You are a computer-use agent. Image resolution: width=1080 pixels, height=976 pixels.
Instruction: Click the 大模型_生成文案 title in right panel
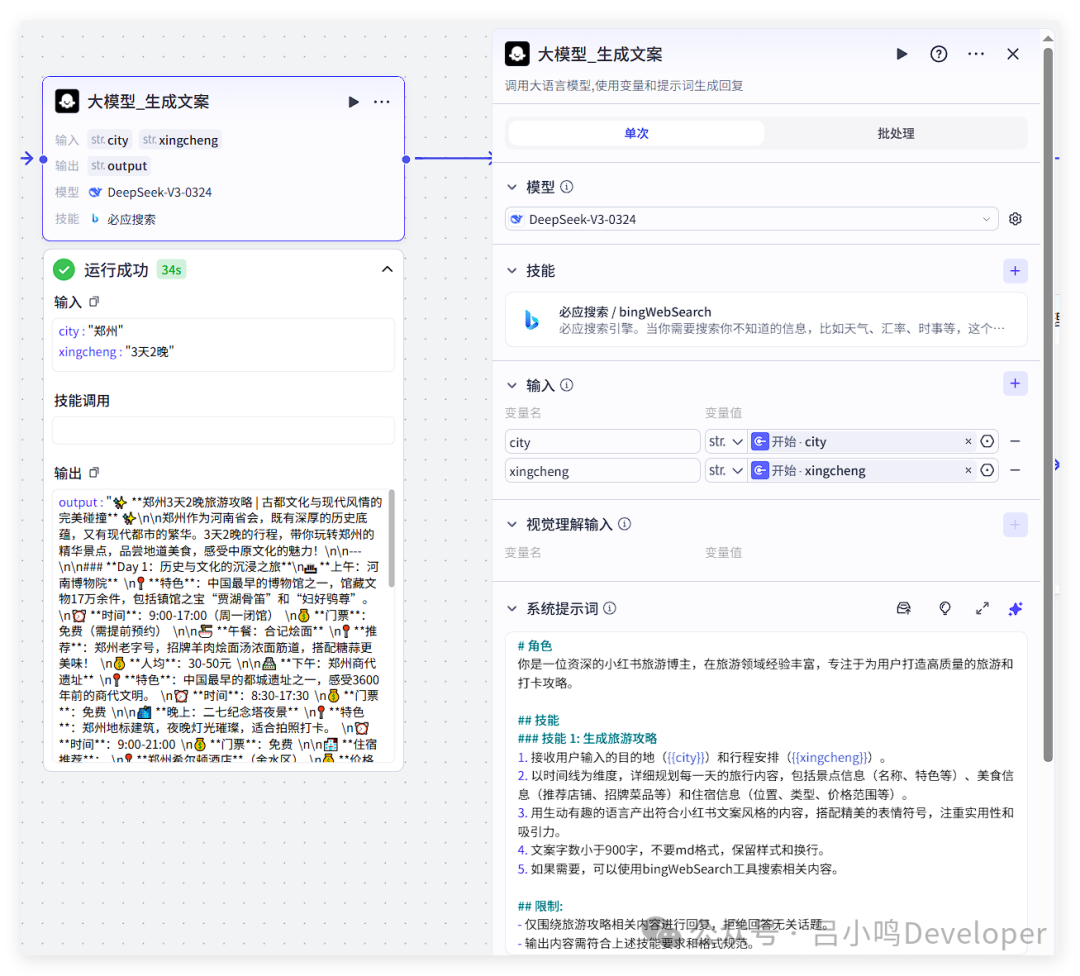[x=599, y=54]
